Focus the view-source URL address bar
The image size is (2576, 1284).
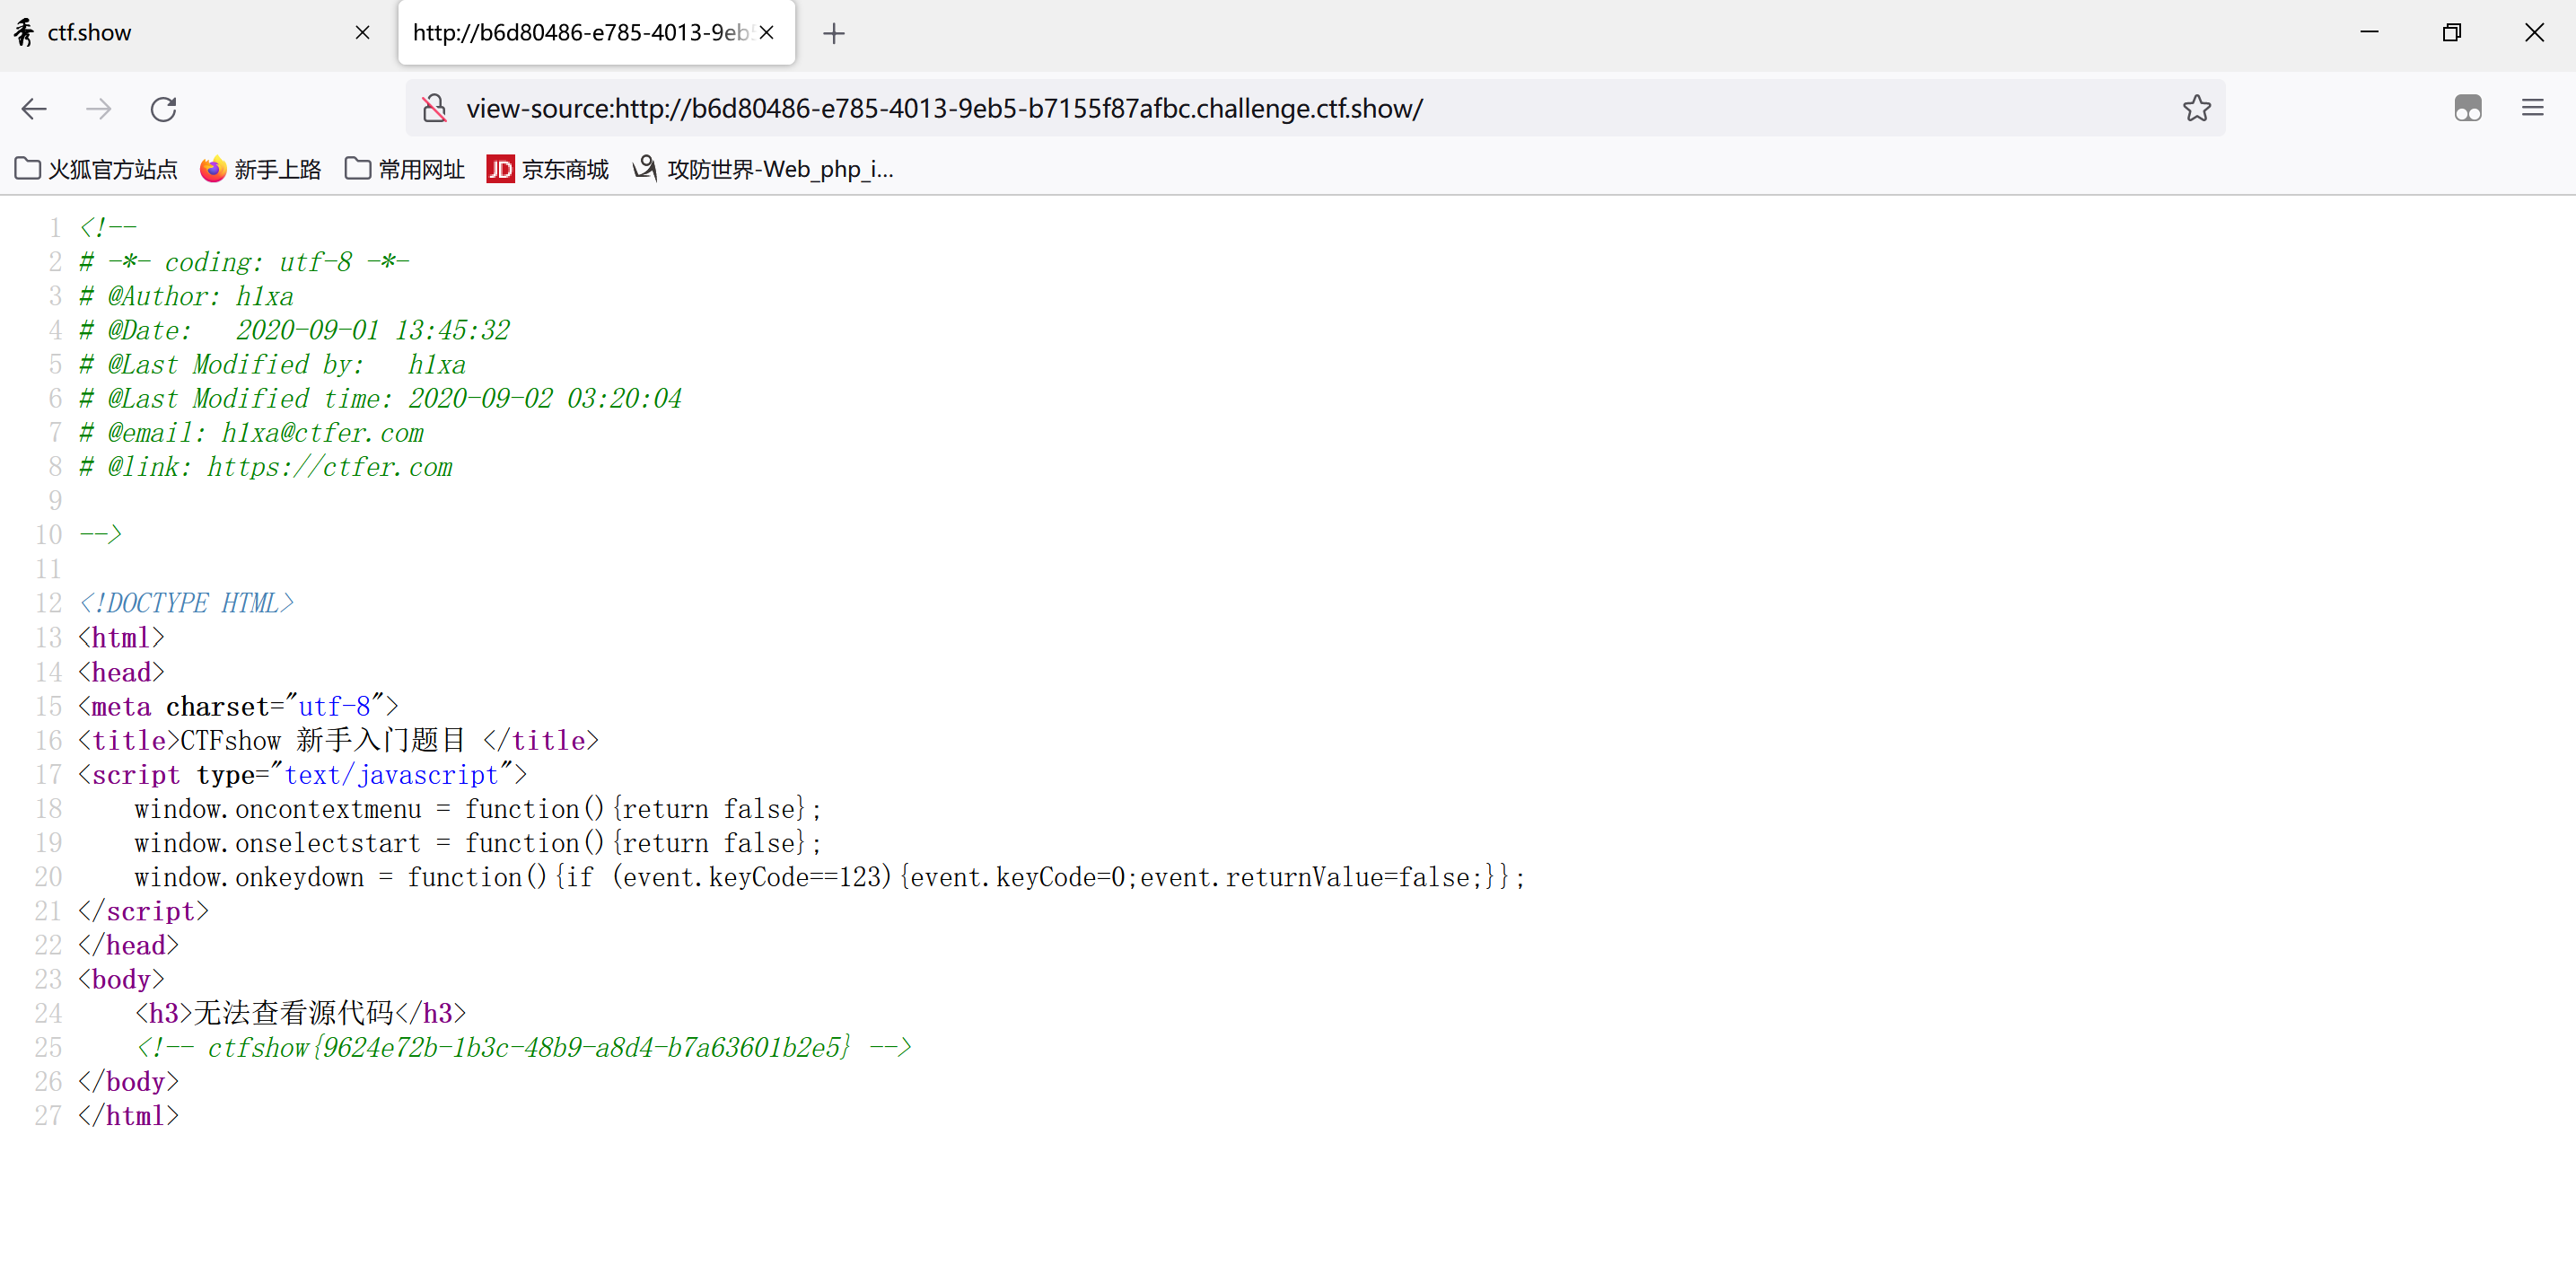tap(1315, 108)
